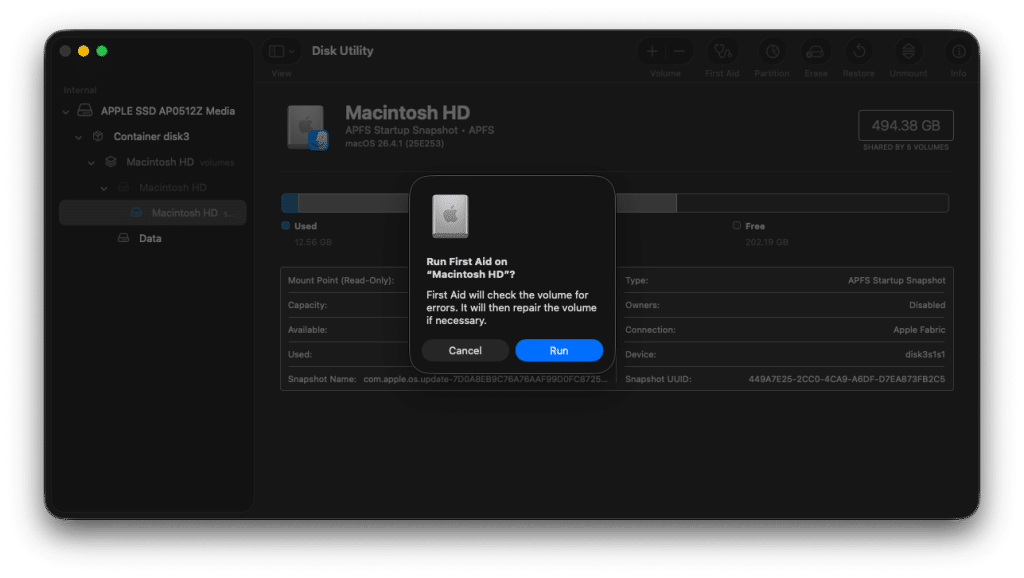Click the 494.38 GB capacity box
Screen dimensions: 1024x578
pyautogui.click(x=906, y=125)
